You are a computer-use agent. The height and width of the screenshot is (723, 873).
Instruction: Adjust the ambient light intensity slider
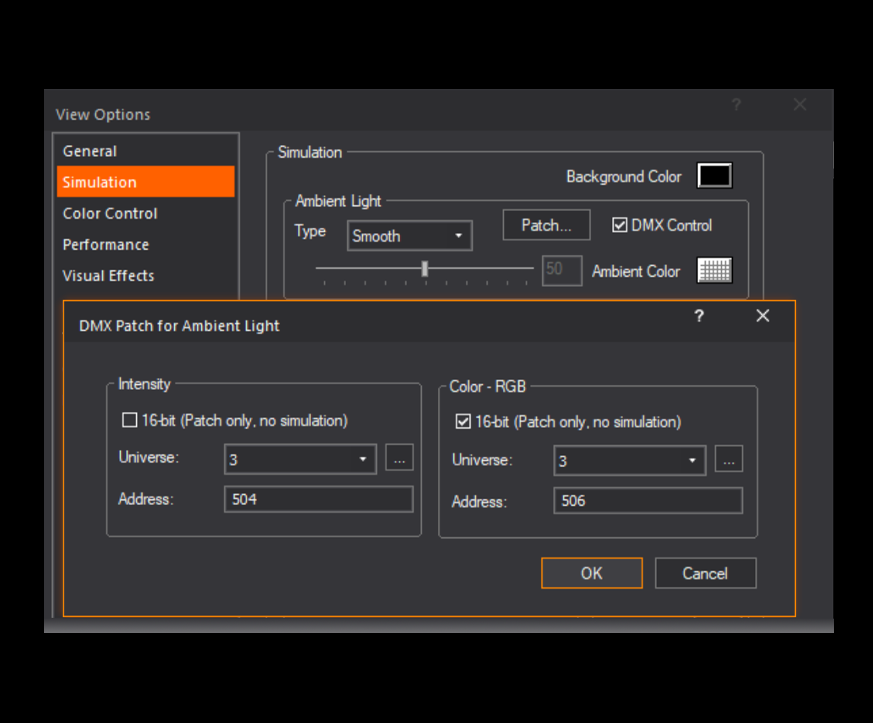425,267
